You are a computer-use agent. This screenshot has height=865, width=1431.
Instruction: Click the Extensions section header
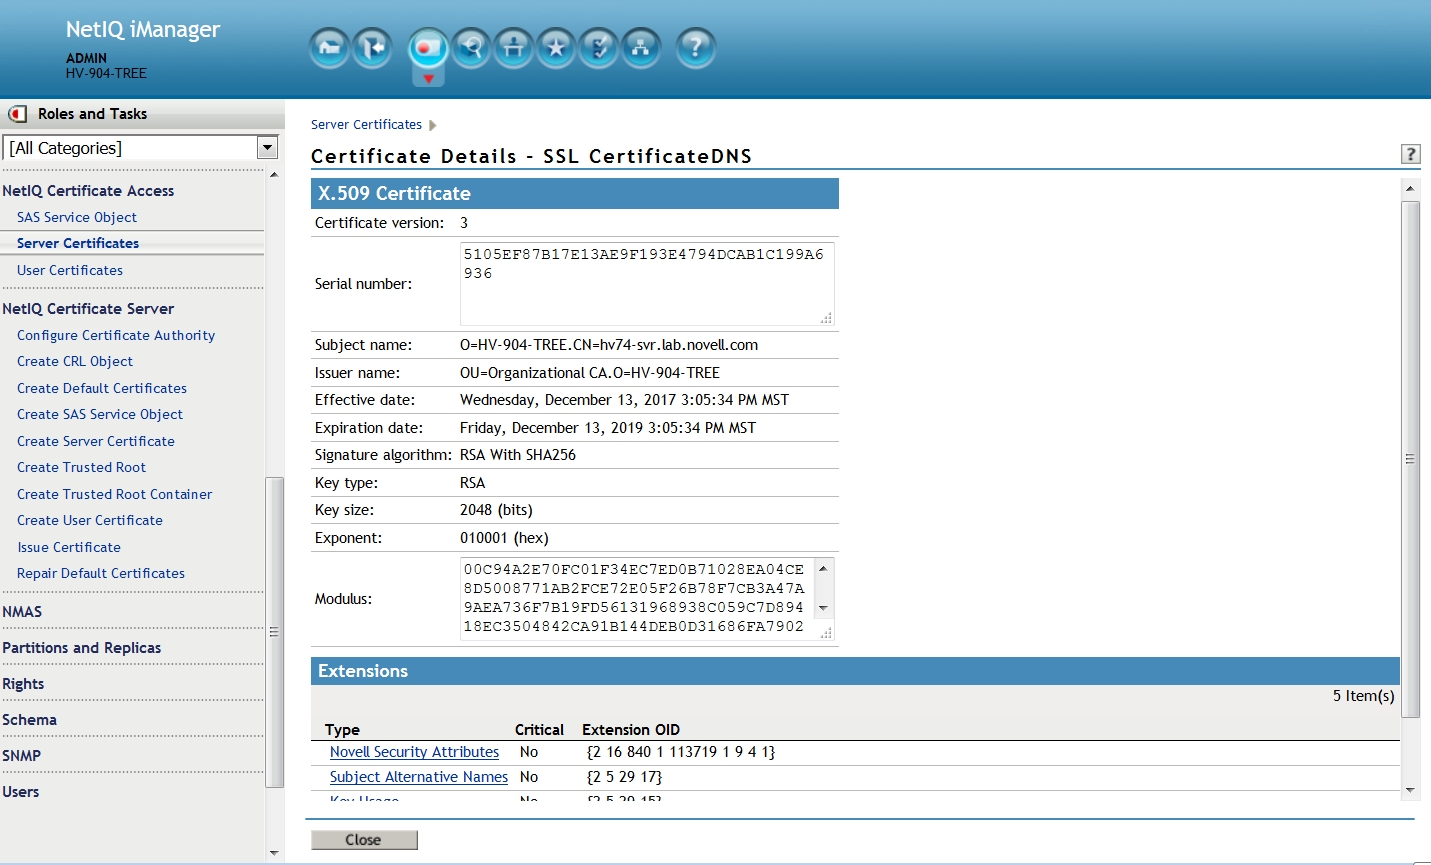click(x=855, y=671)
